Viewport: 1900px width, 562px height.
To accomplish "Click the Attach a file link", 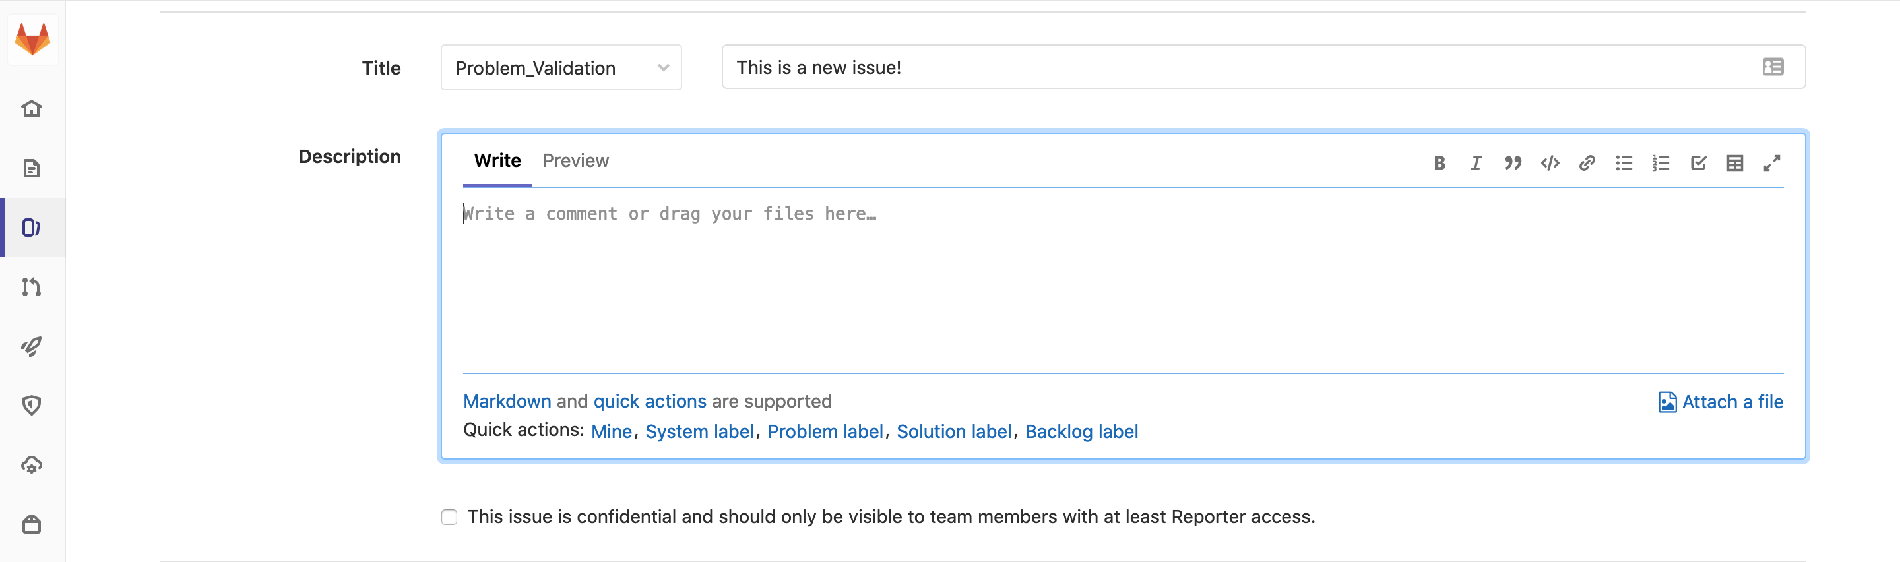I will [1721, 402].
